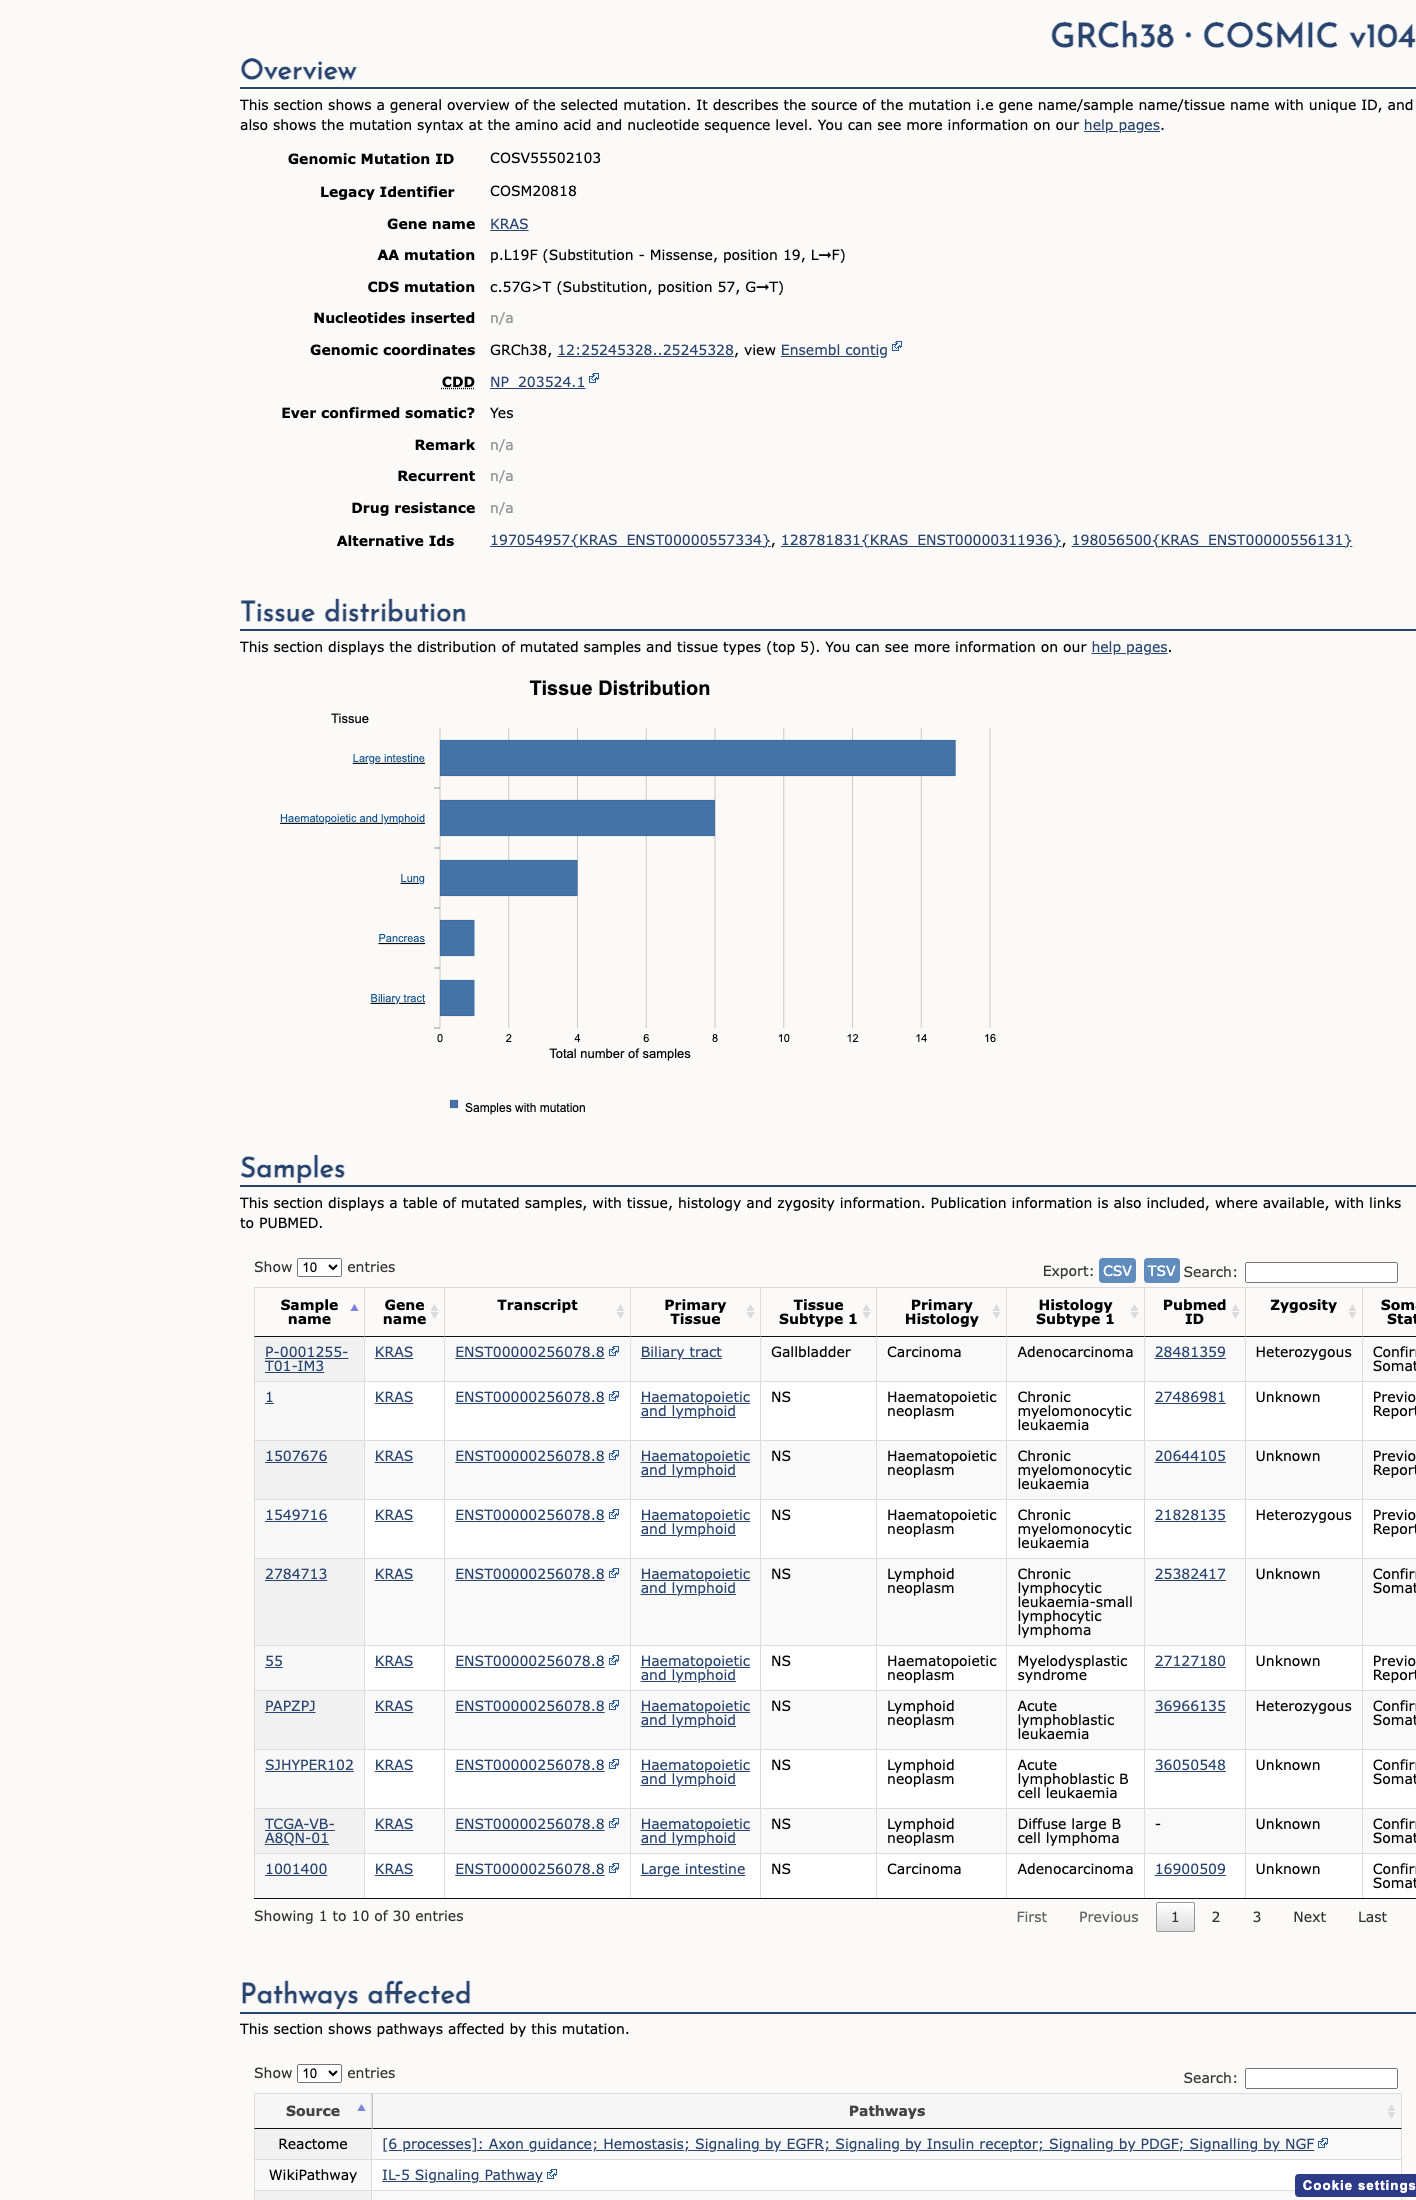Viewport: 1416px width, 2200px height.
Task: Click the Samples with mutation legend swatch
Action: [454, 1105]
